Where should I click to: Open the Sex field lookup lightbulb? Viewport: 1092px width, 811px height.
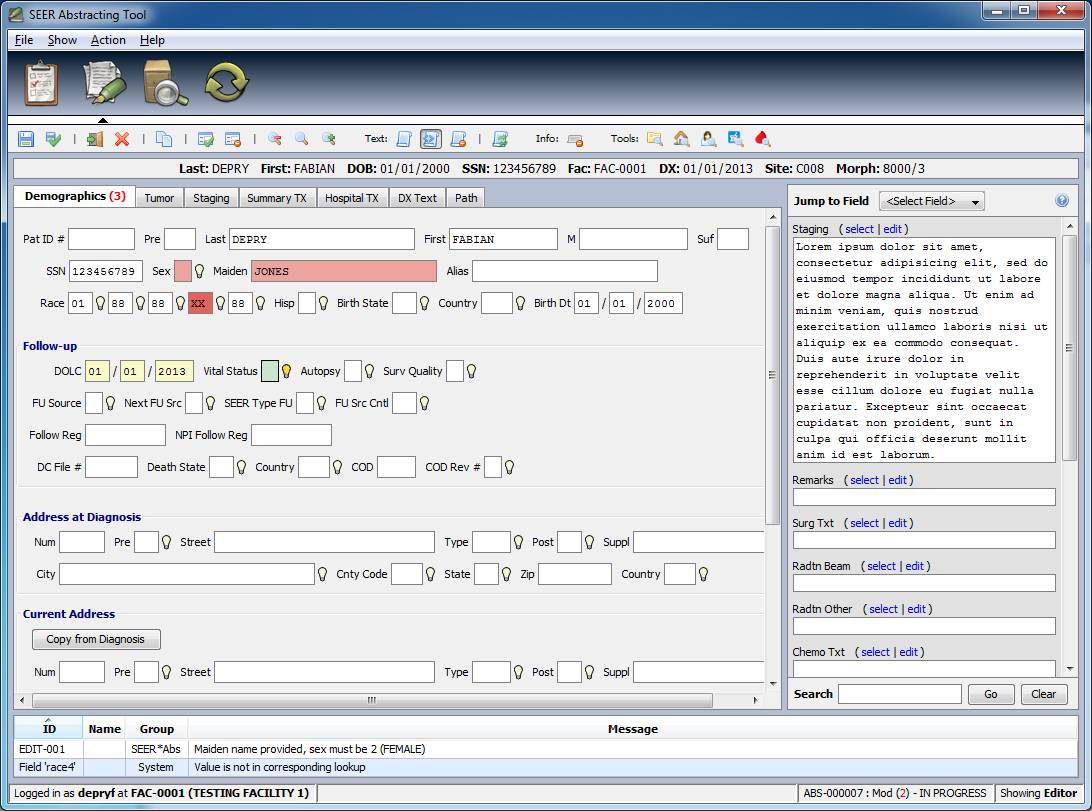[x=199, y=271]
